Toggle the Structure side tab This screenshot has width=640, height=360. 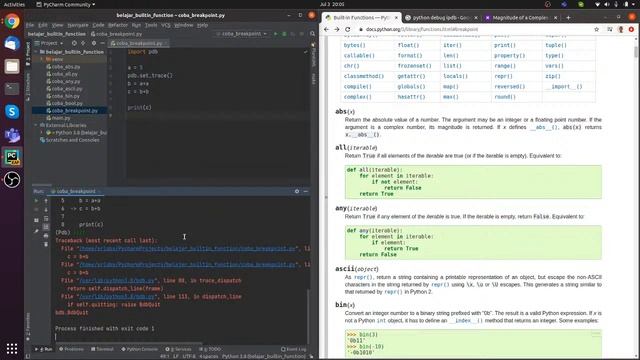(28, 87)
